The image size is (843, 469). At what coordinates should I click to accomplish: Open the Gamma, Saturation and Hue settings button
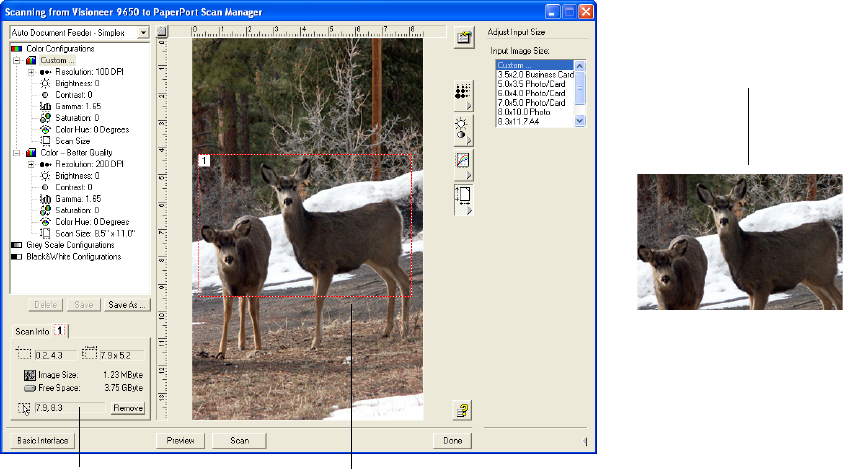(x=463, y=164)
